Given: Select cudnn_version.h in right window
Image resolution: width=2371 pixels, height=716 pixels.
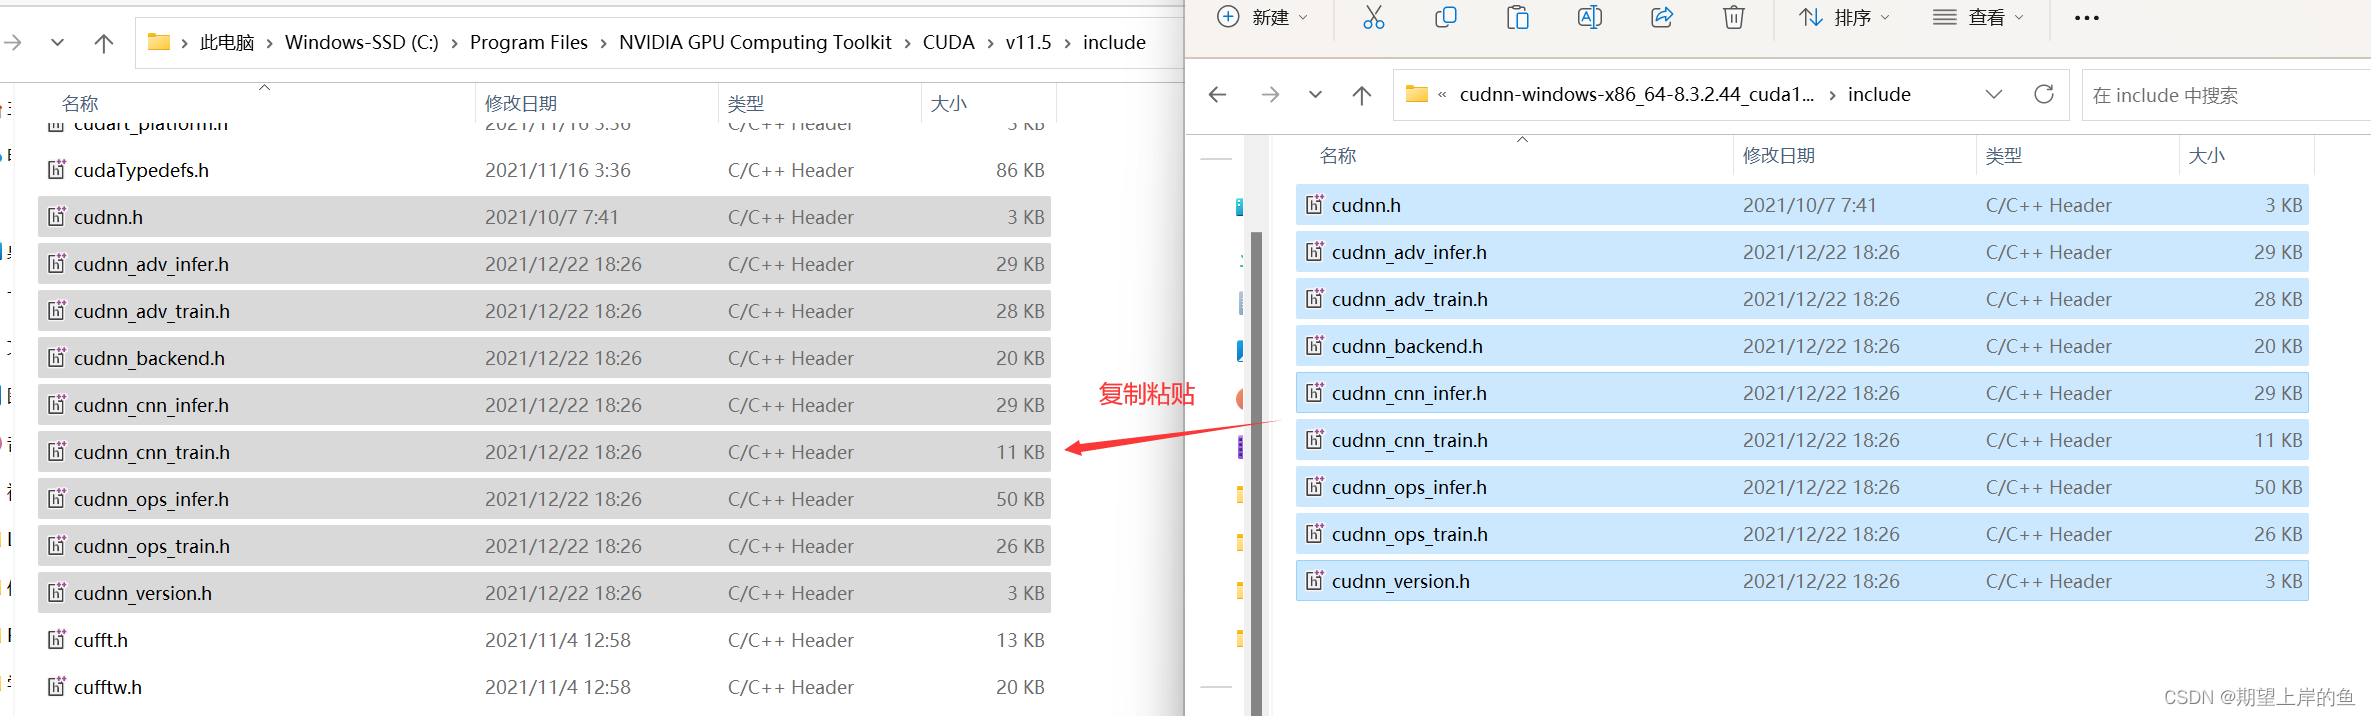Looking at the screenshot, I should [x=1802, y=582].
